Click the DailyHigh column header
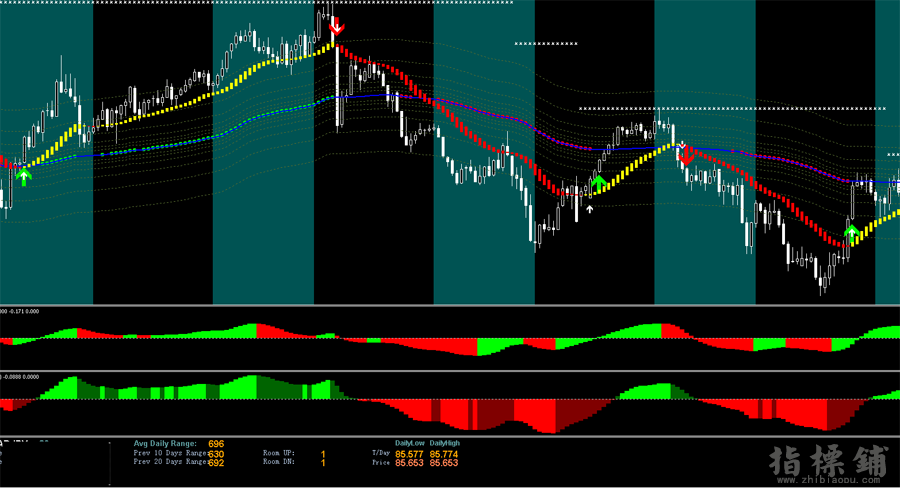The width and height of the screenshot is (900, 488). point(445,442)
